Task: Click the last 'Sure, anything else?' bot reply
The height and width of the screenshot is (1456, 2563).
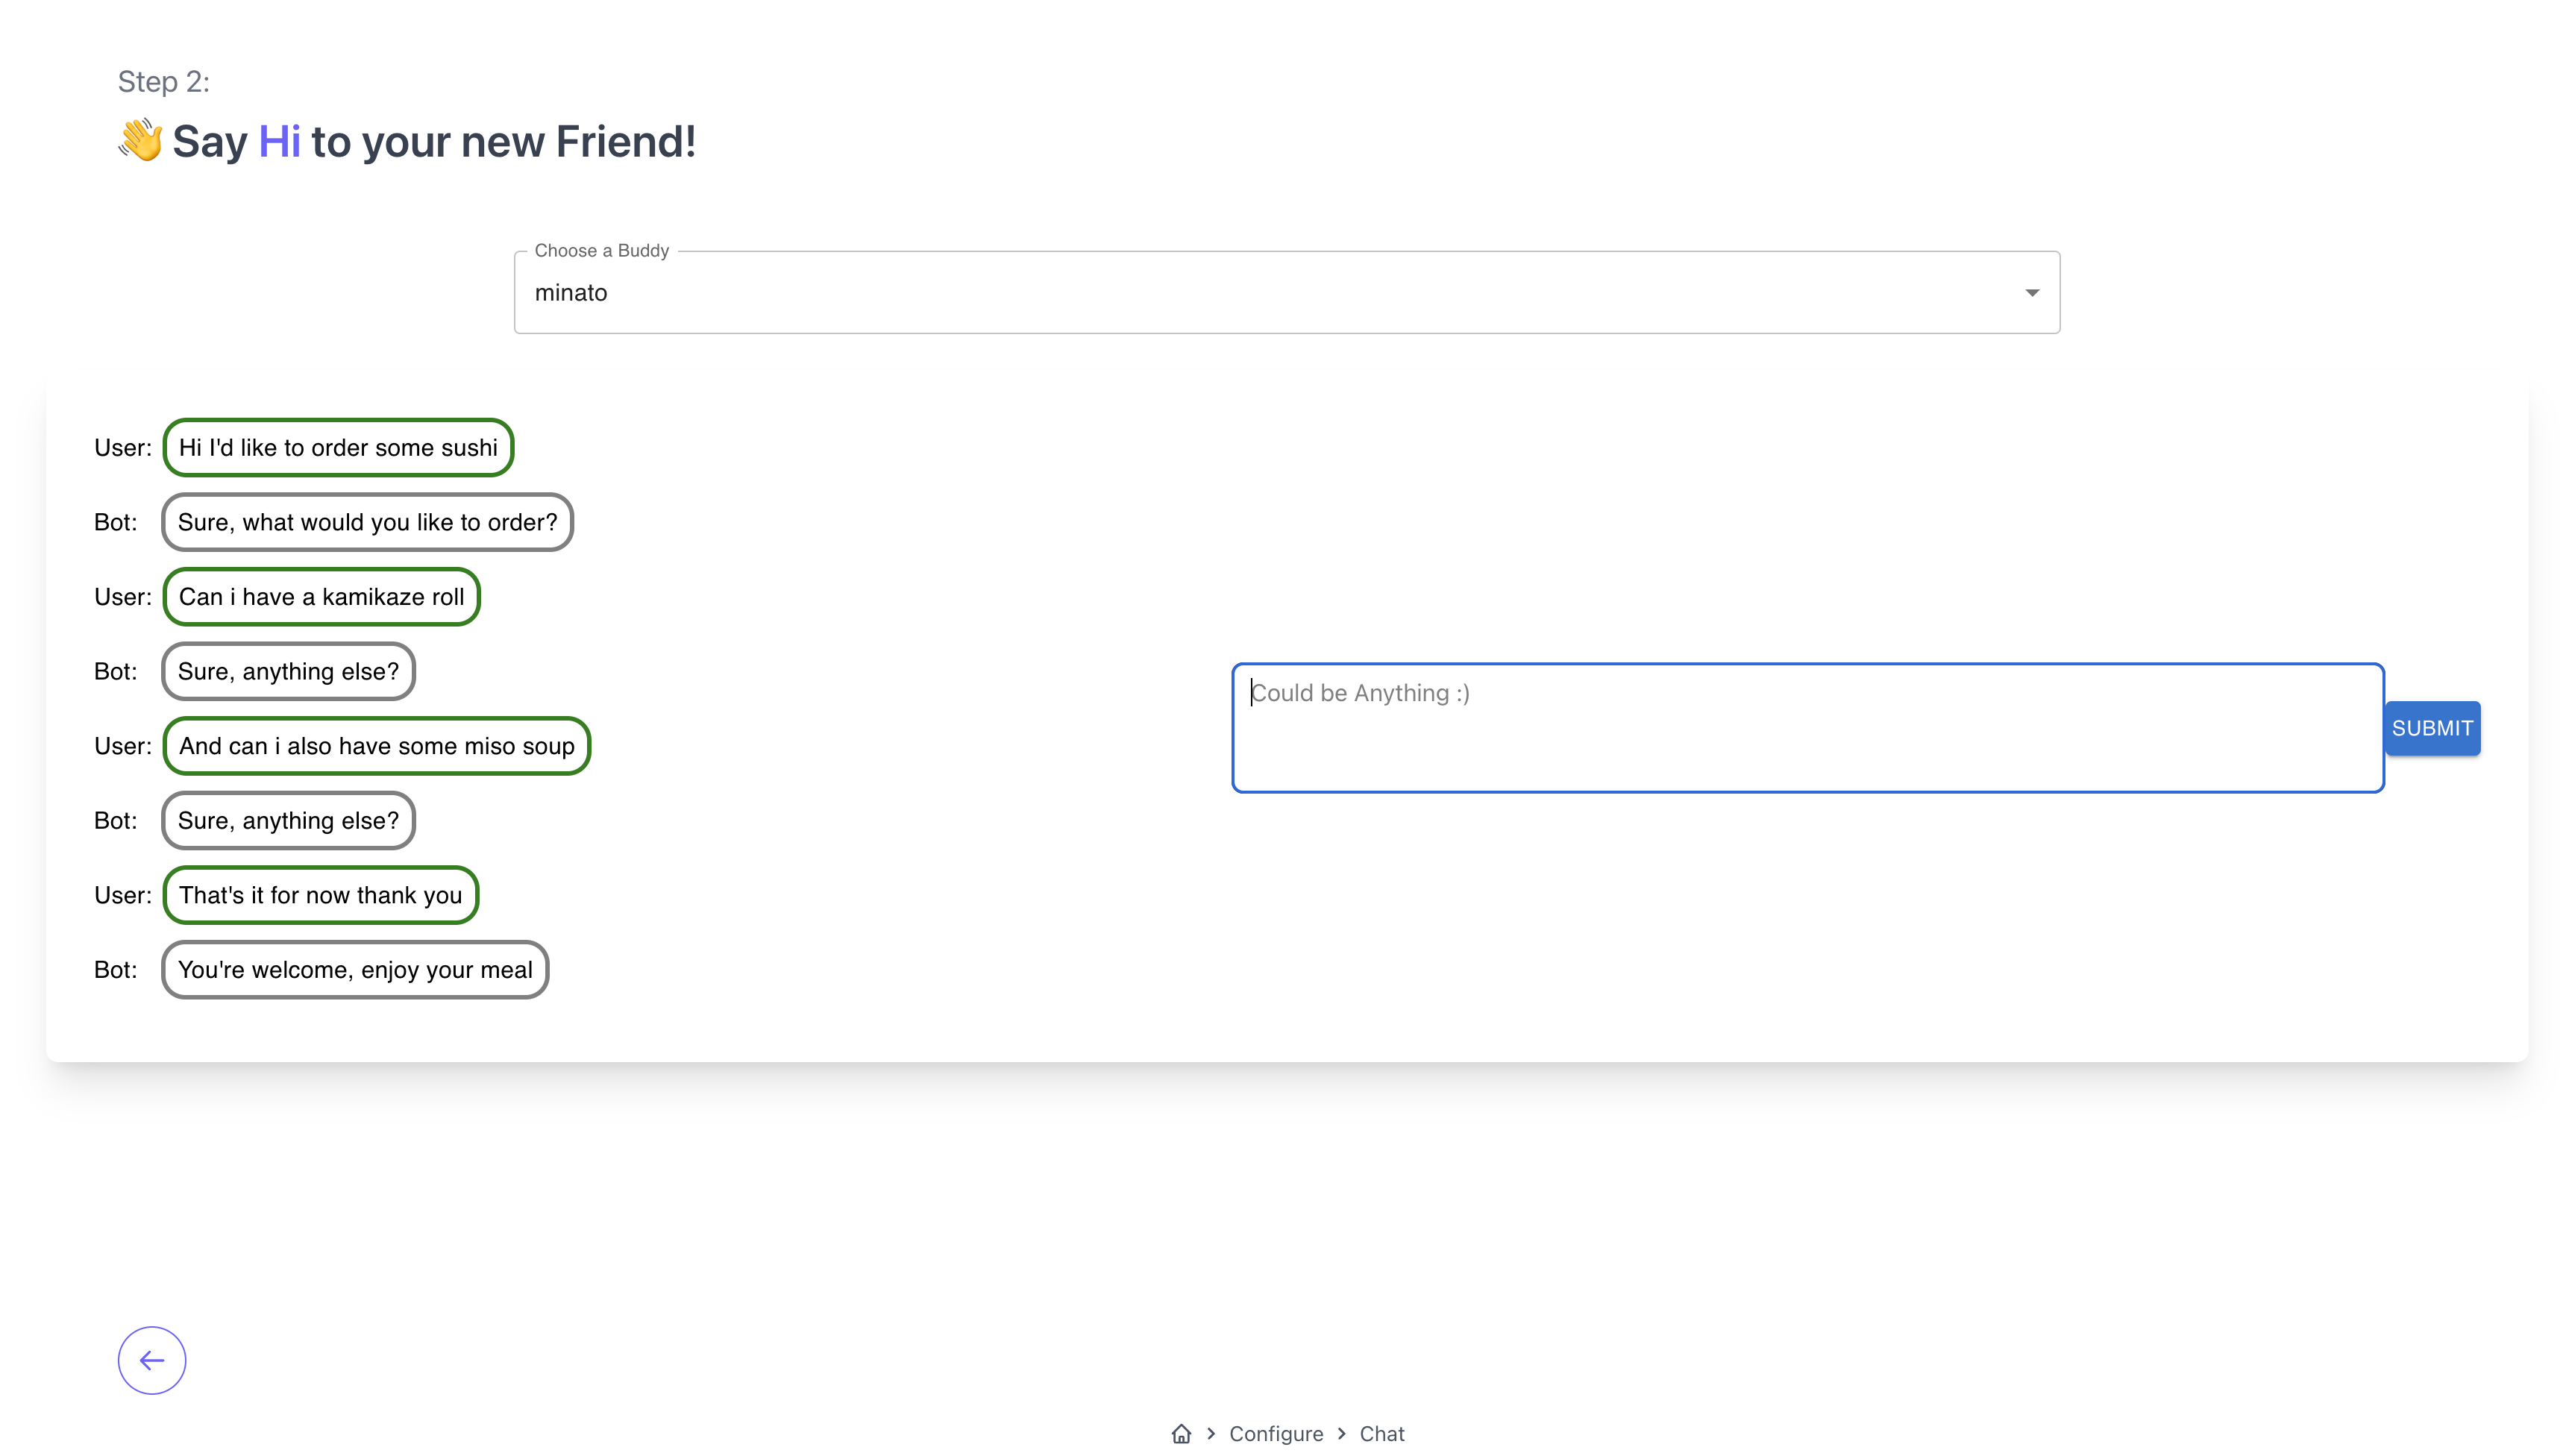Action: (x=288, y=821)
